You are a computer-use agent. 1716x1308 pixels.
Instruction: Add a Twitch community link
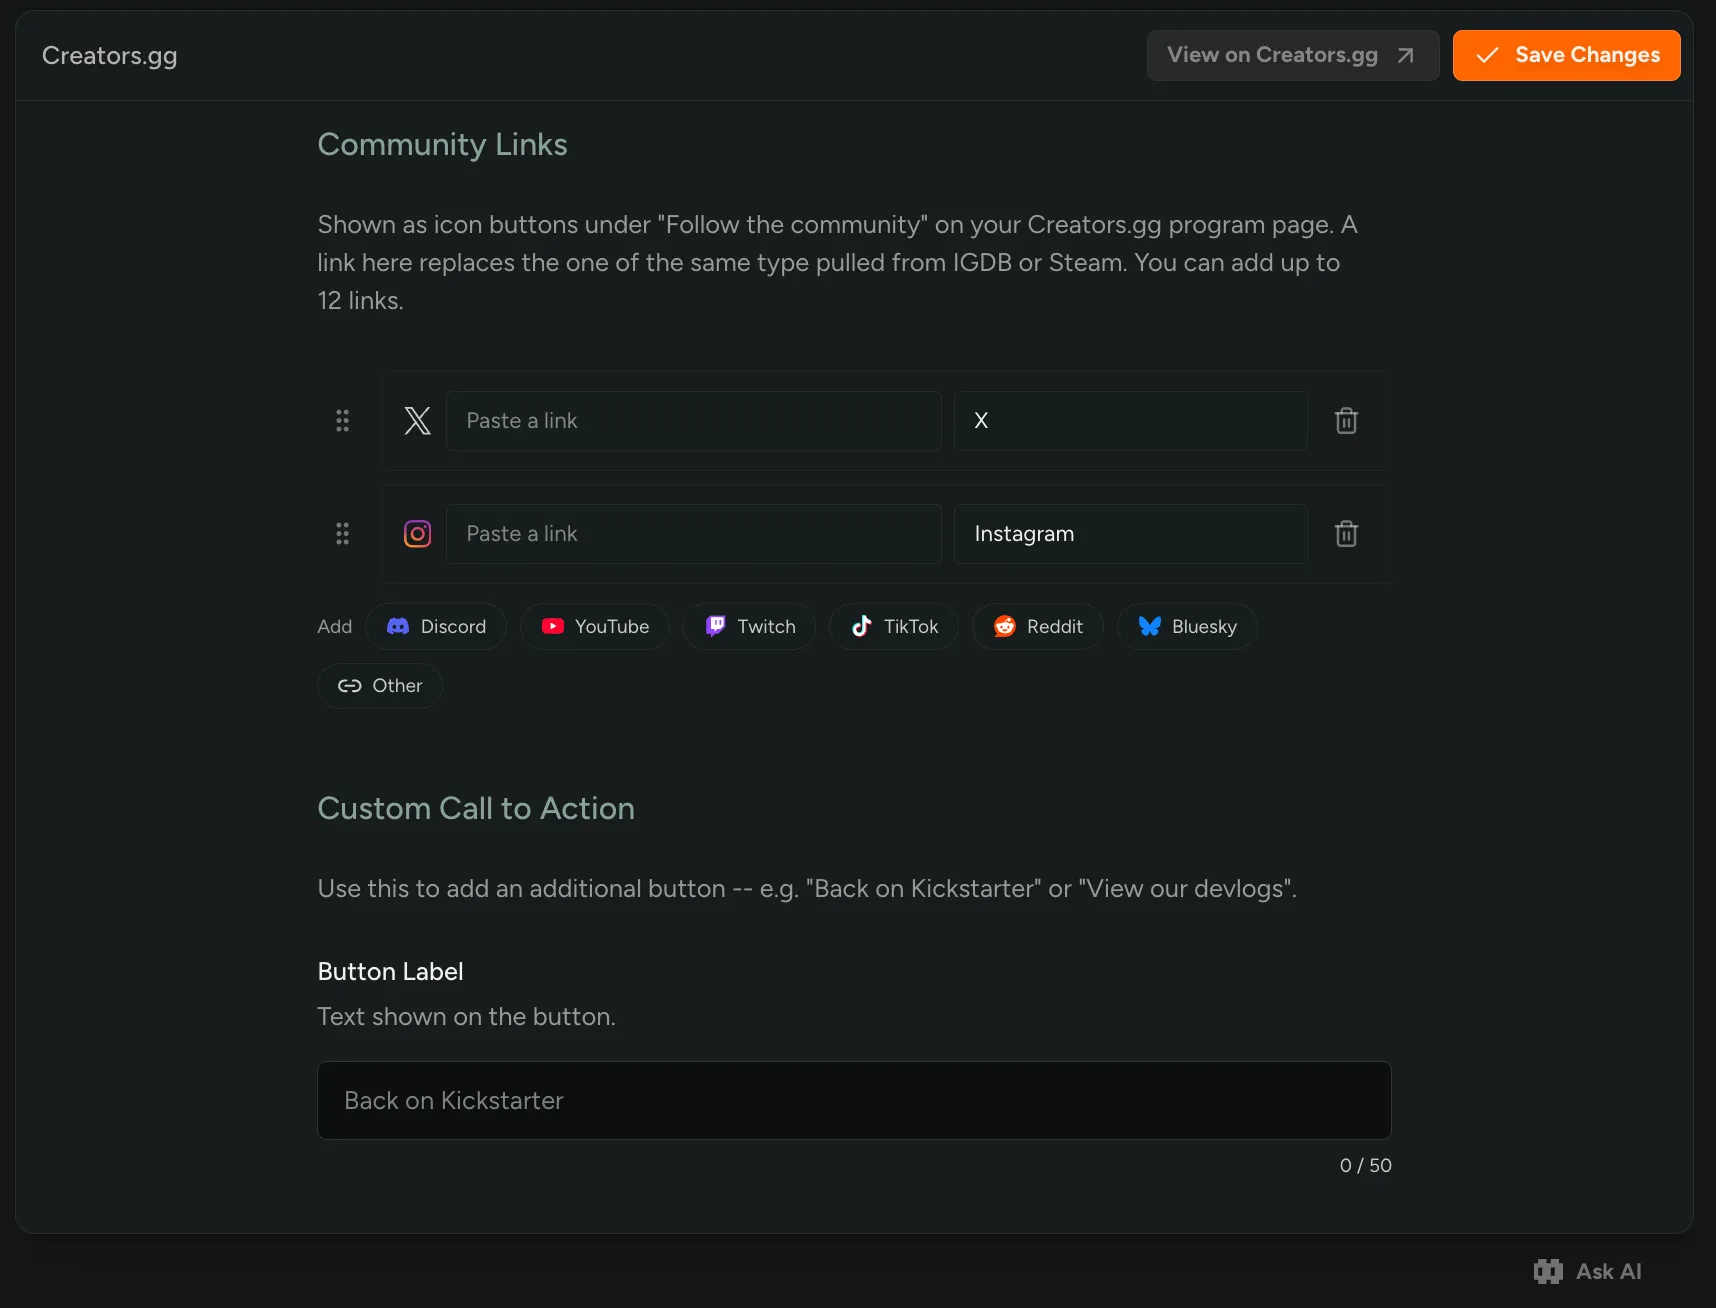[750, 627]
